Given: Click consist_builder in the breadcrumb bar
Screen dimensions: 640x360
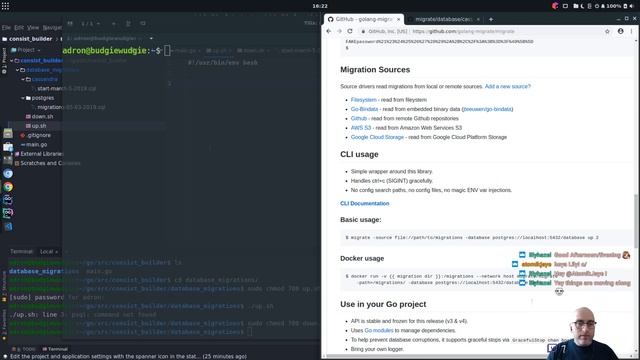Looking at the screenshot, I should [x=31, y=39].
